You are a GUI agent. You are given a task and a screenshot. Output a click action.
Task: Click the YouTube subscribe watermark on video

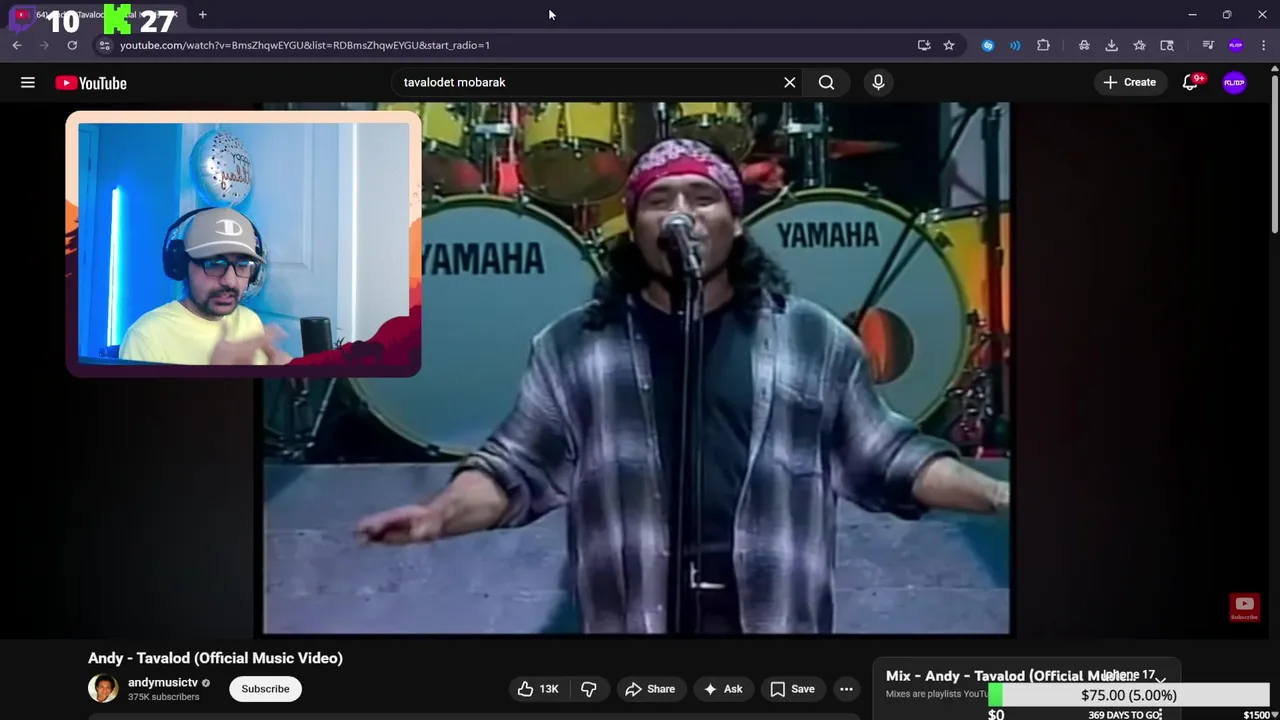coord(1244,607)
